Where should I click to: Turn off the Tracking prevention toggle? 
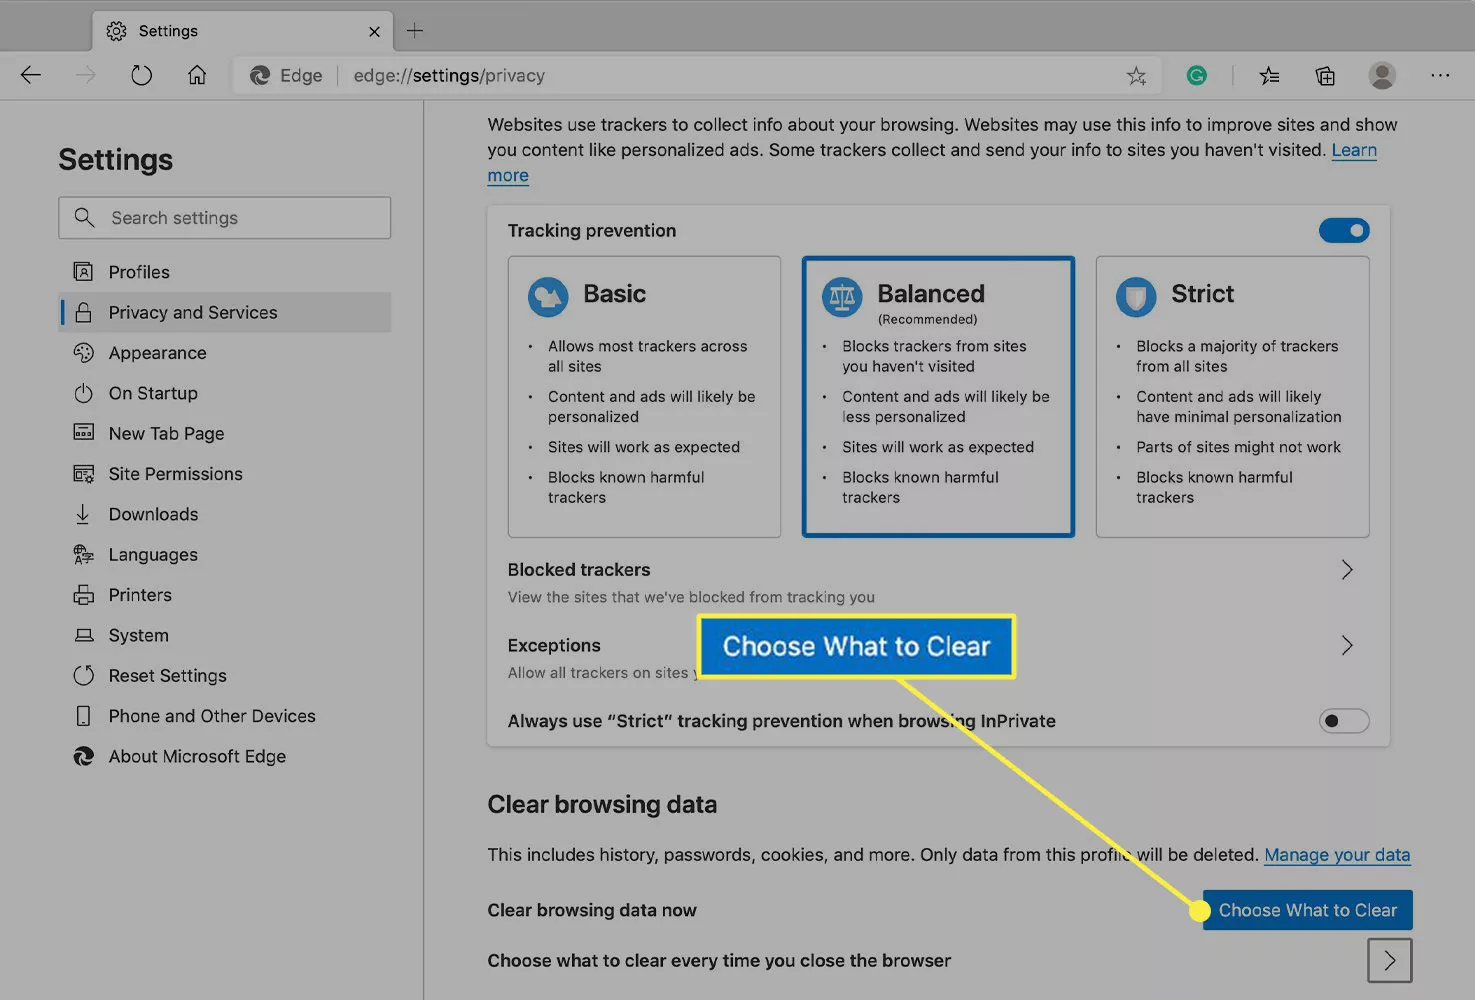(x=1344, y=230)
